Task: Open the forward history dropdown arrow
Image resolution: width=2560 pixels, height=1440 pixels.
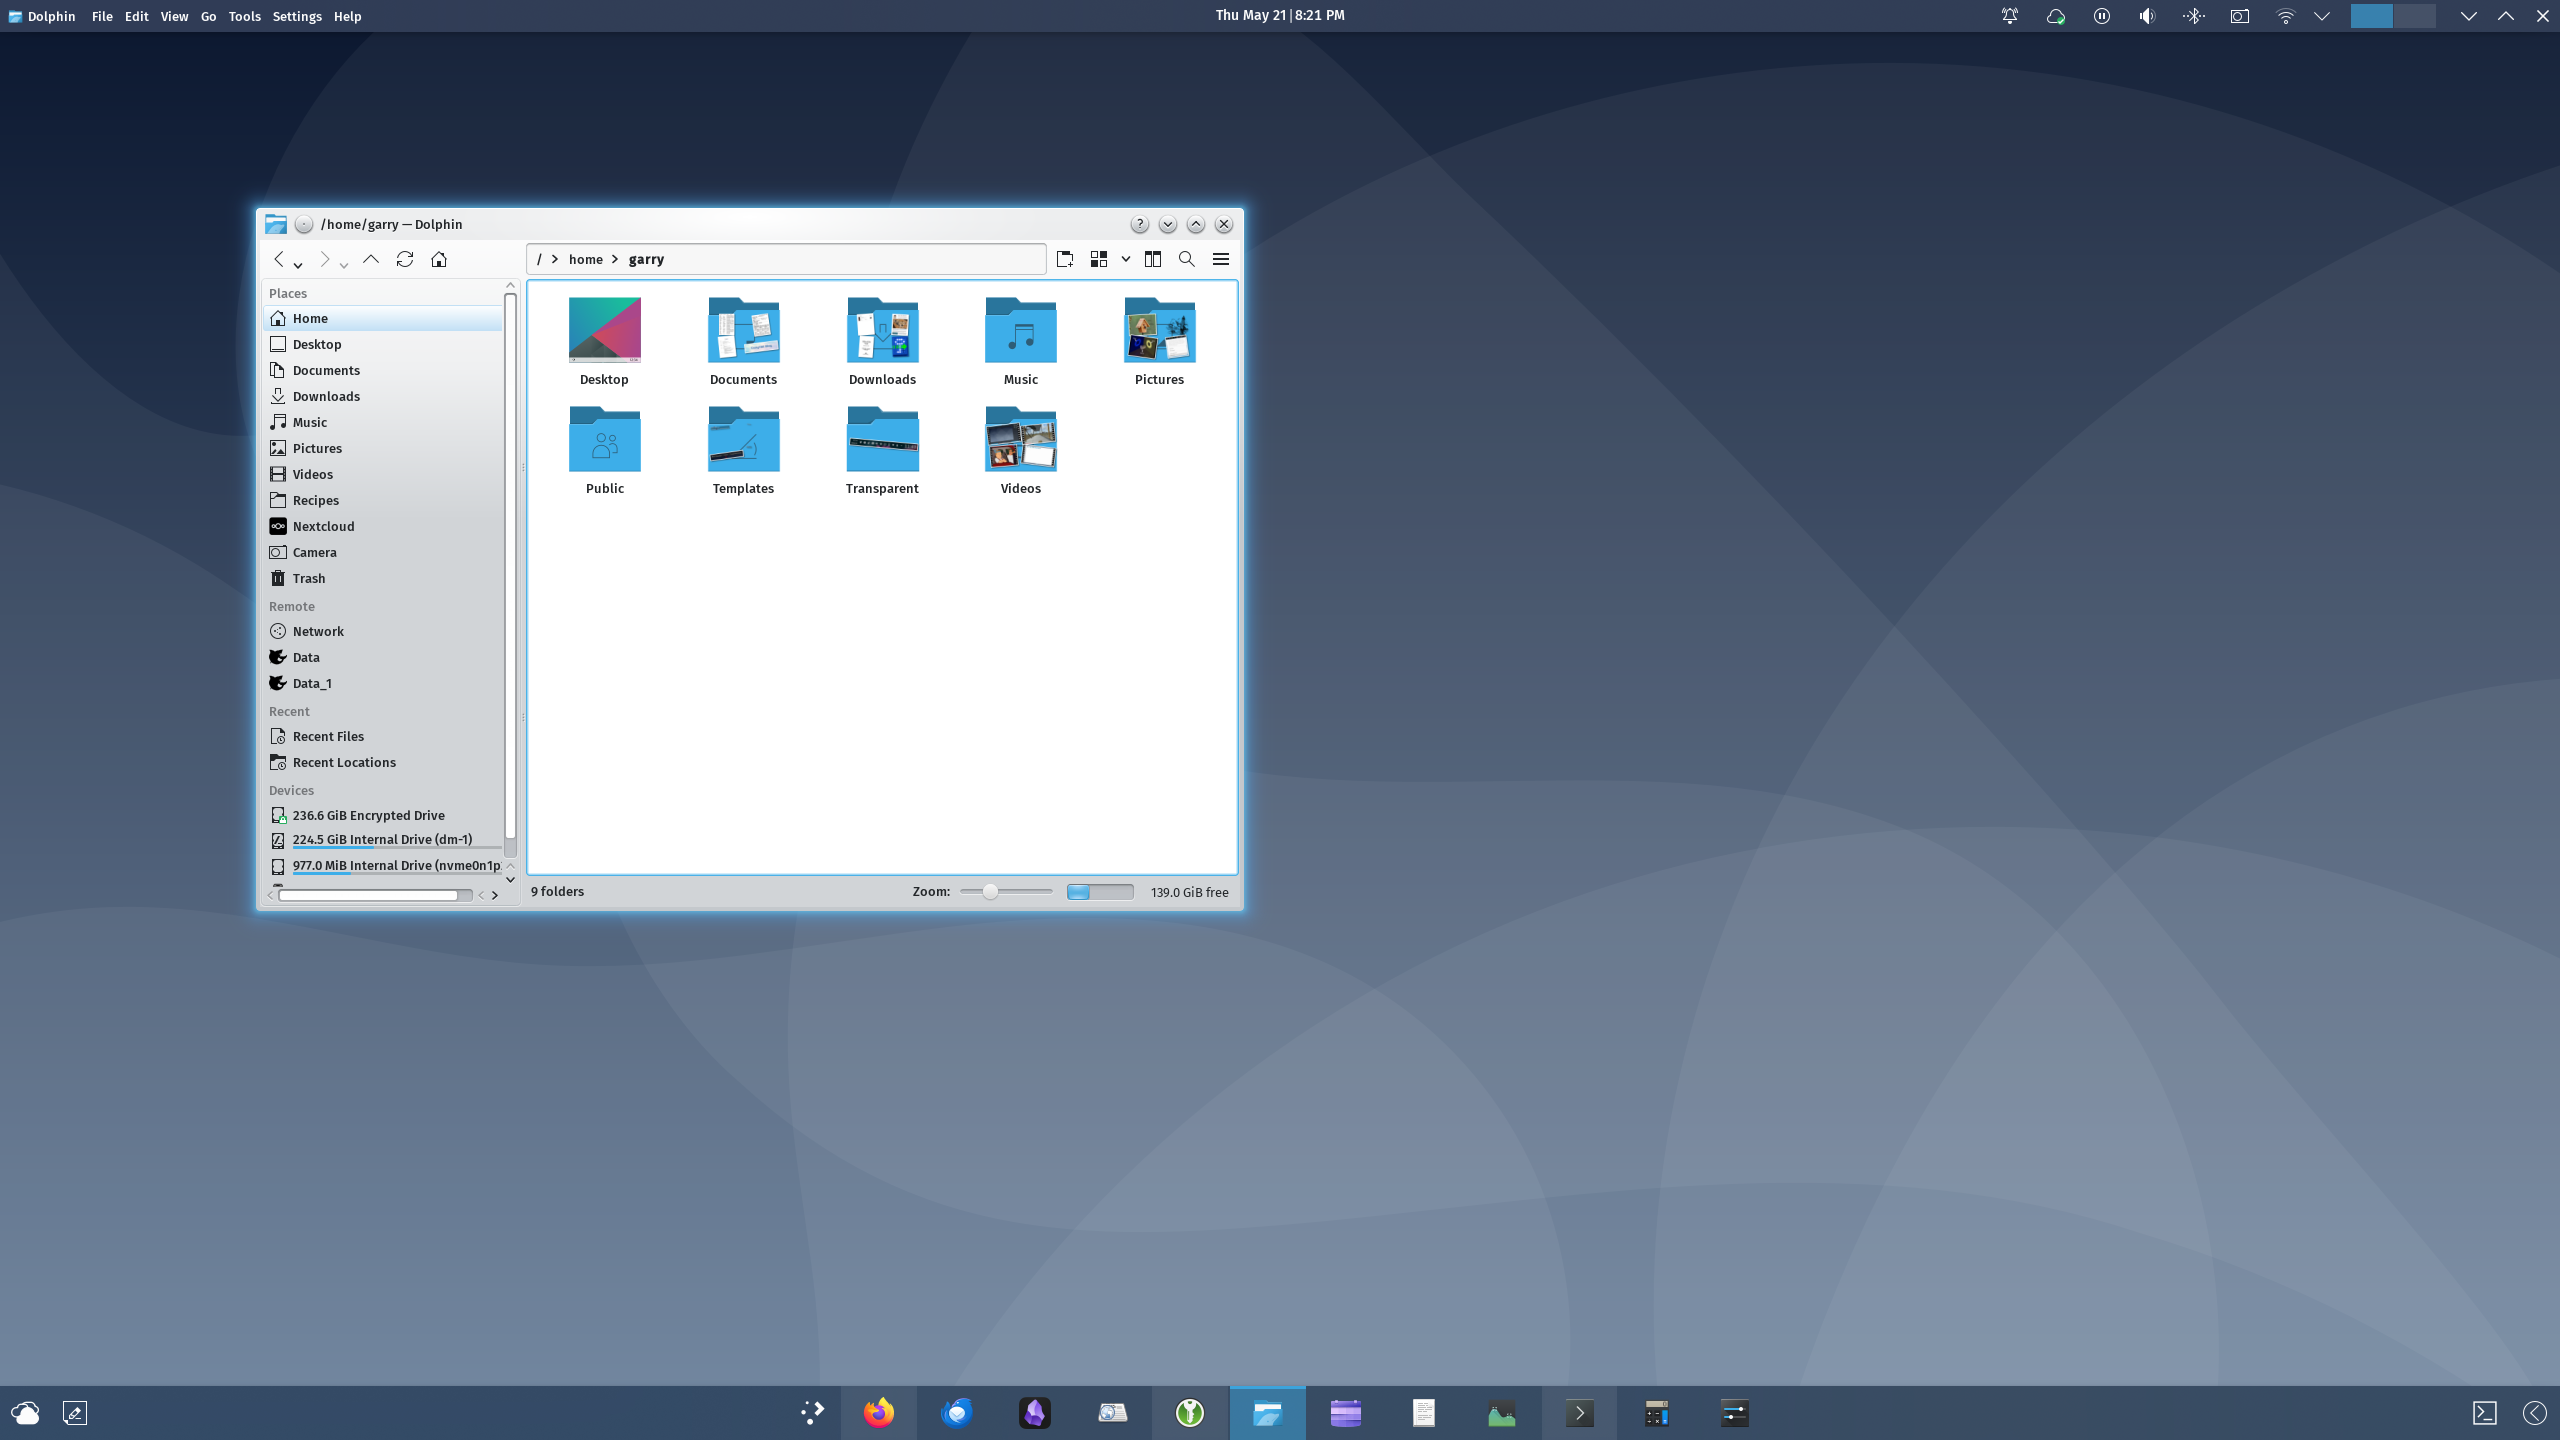Action: pos(344,265)
